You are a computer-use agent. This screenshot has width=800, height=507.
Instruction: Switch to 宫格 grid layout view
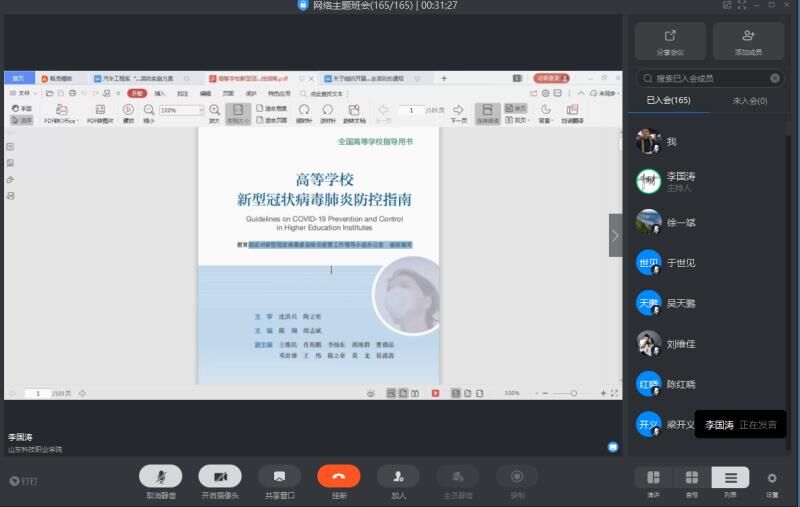pos(692,478)
